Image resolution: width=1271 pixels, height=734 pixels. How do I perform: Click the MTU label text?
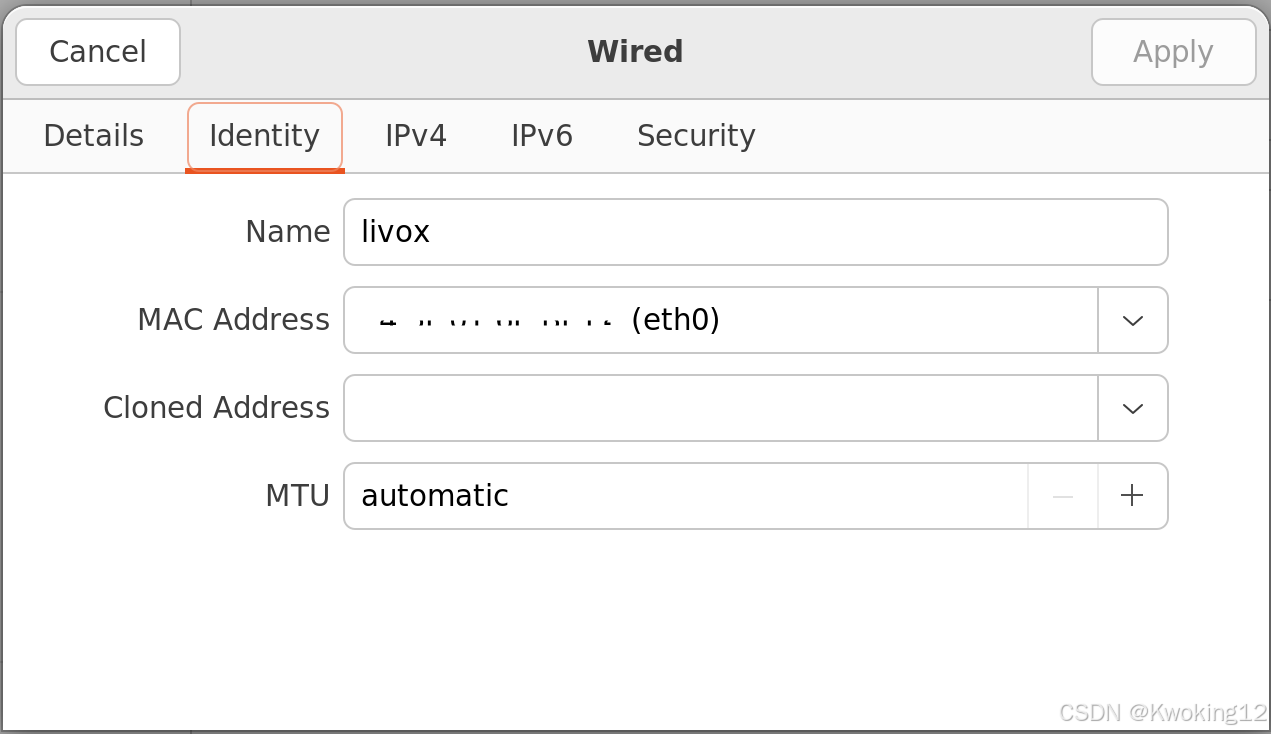point(297,496)
